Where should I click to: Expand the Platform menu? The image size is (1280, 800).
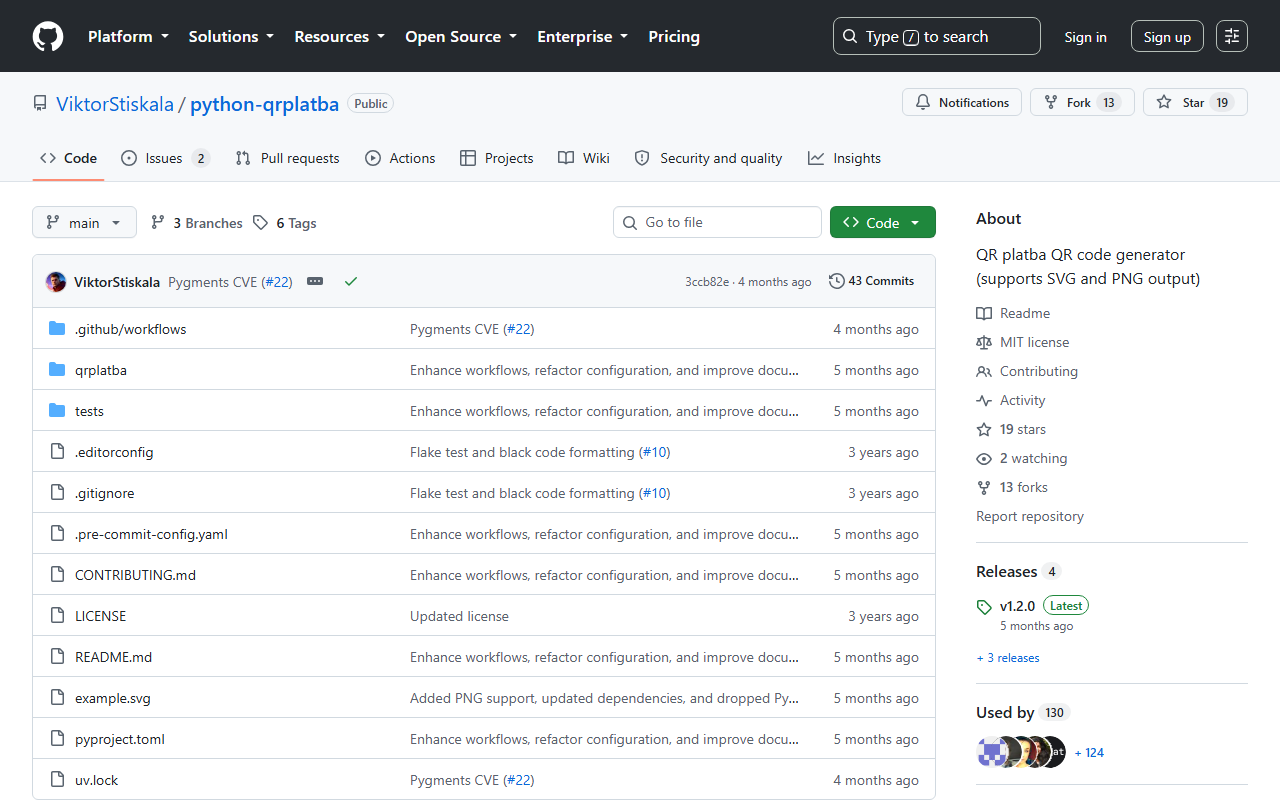tap(127, 36)
